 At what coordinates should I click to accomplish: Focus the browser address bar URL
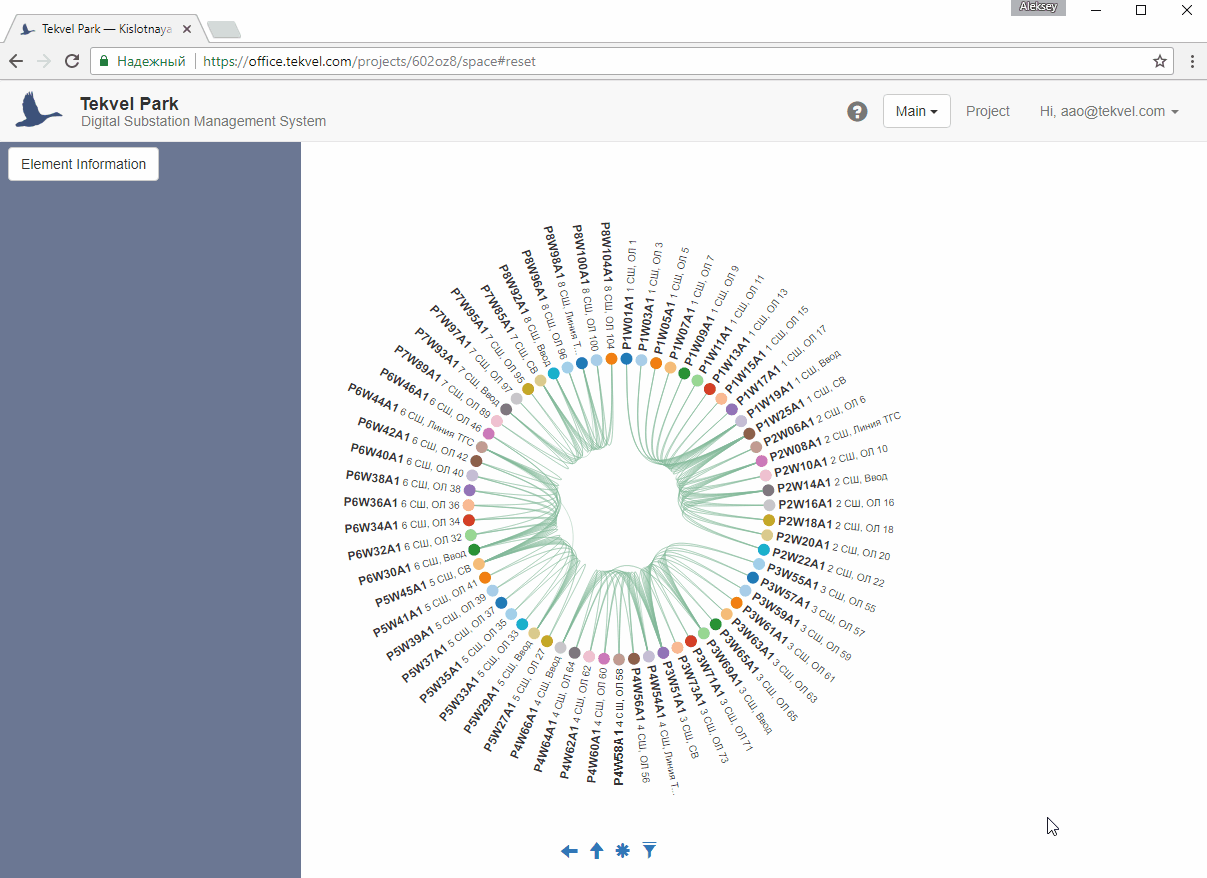pyautogui.click(x=369, y=61)
